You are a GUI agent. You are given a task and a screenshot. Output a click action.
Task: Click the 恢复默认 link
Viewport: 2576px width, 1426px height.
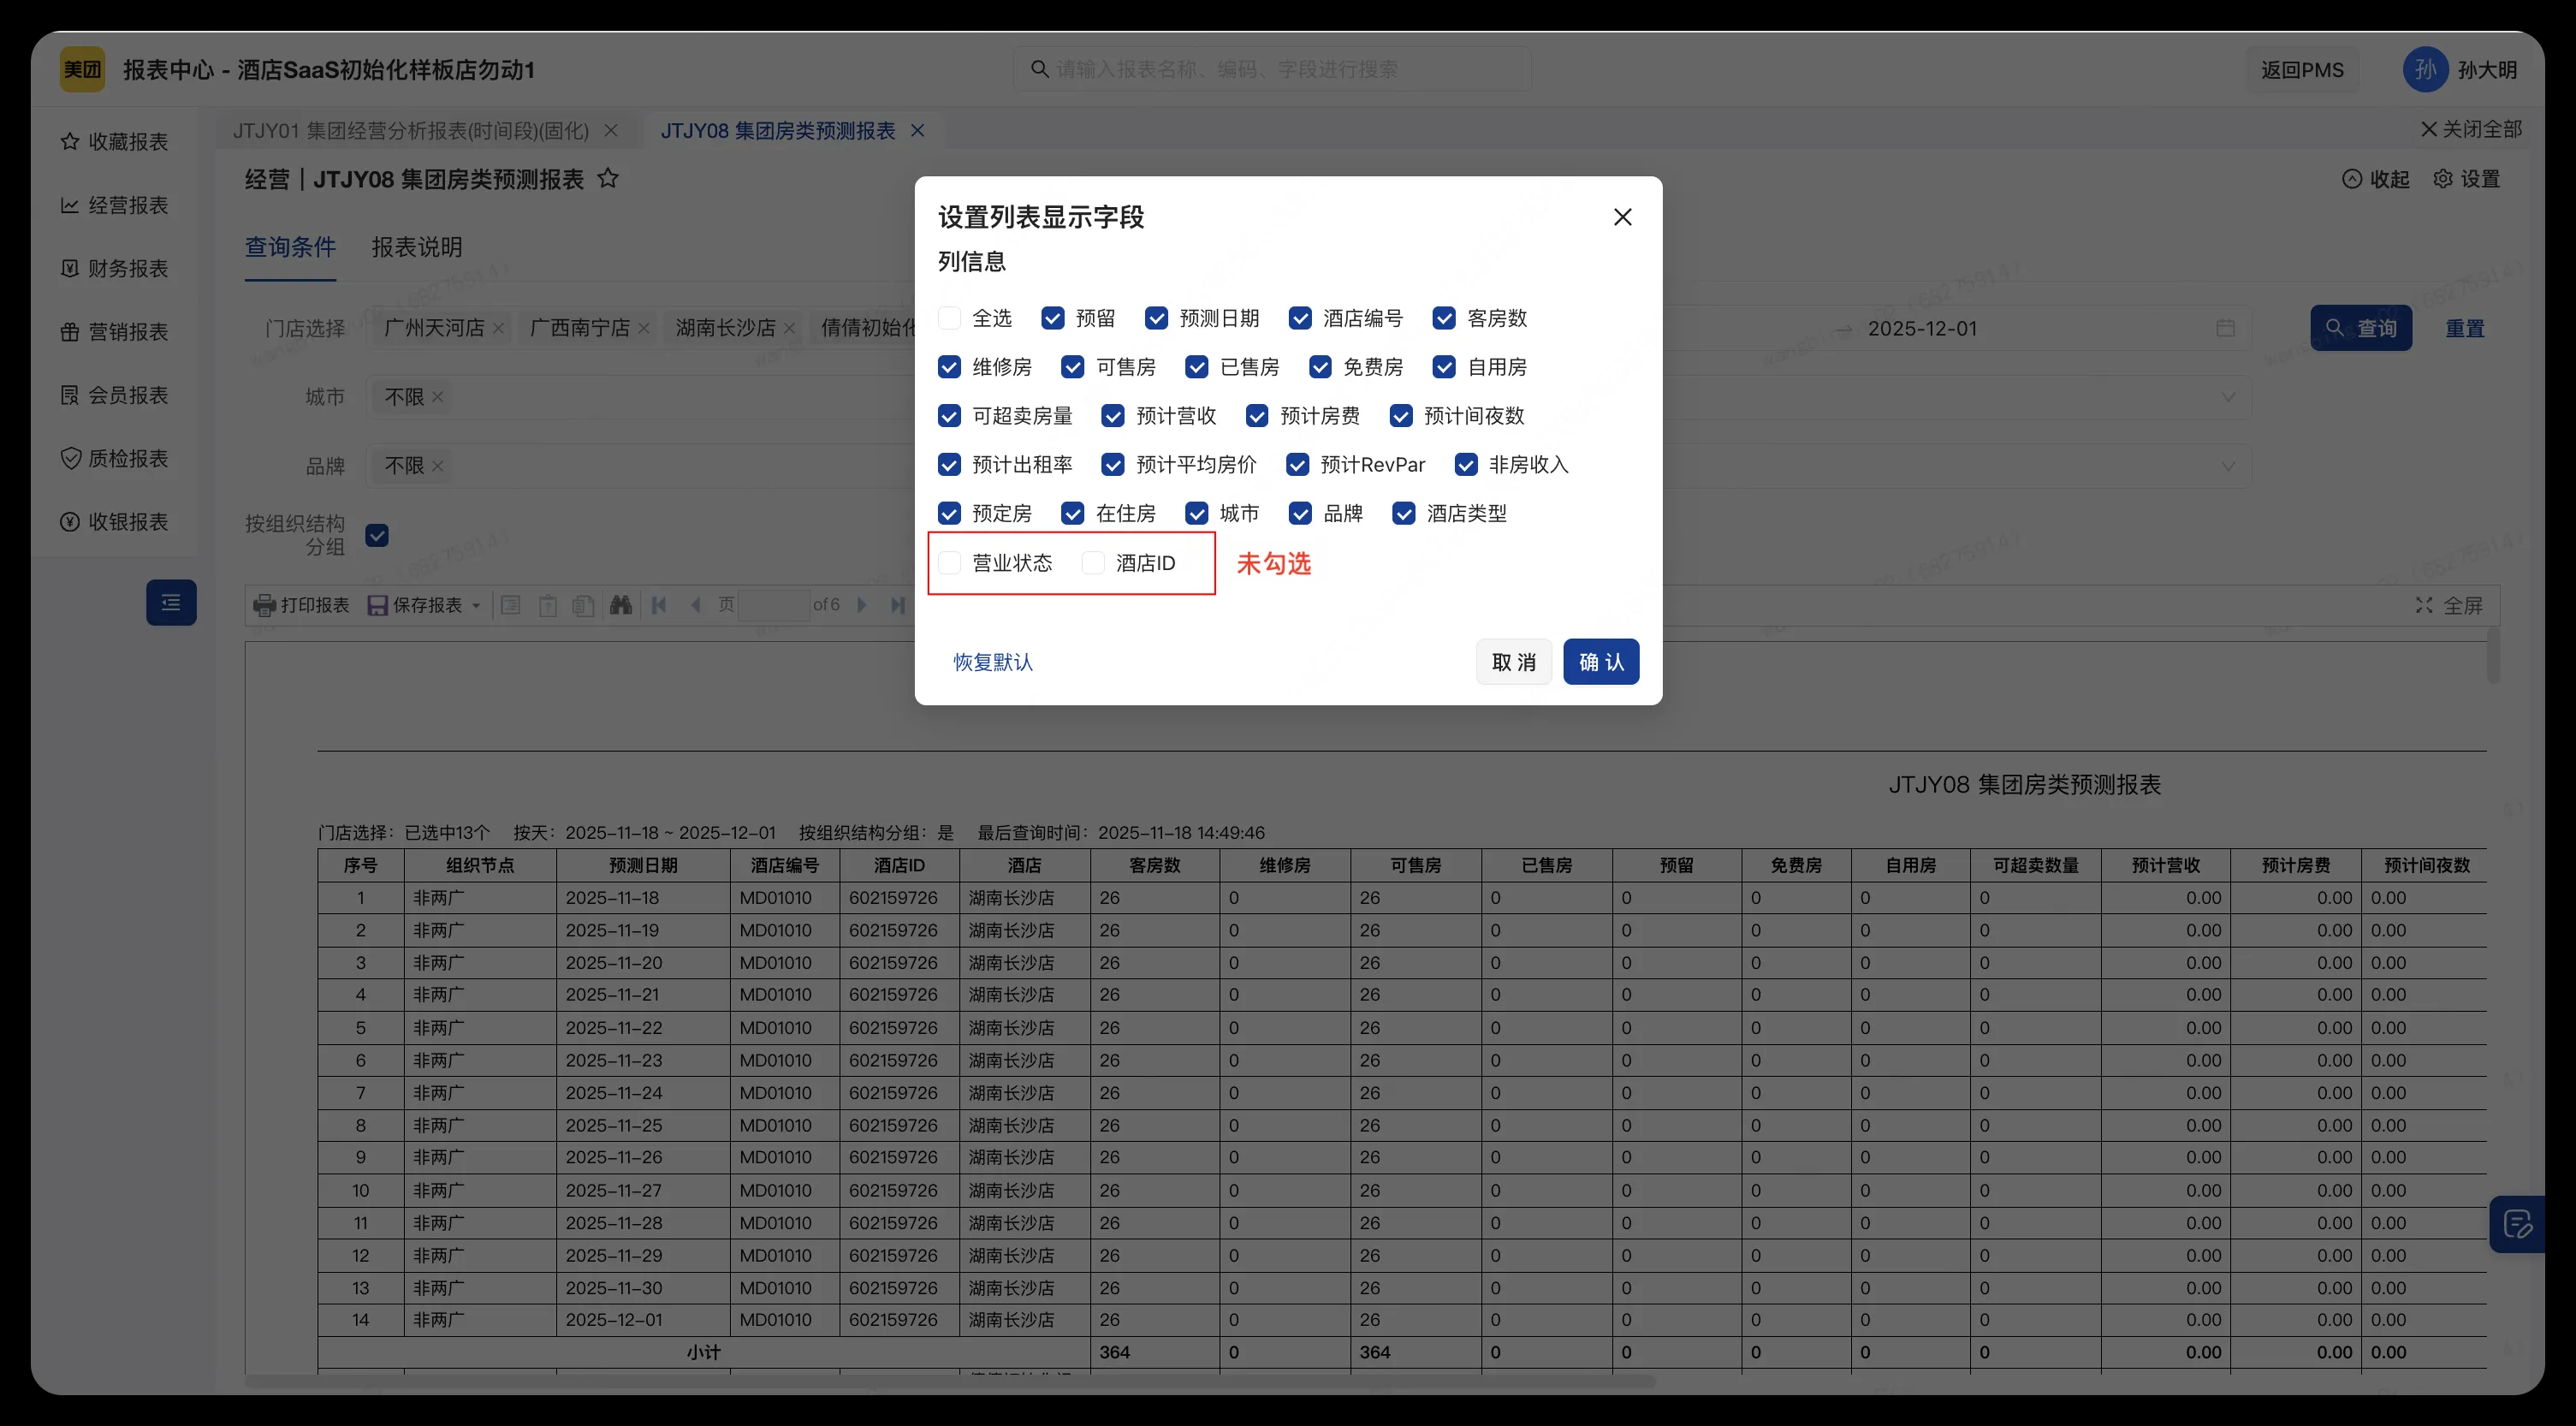tap(992, 661)
